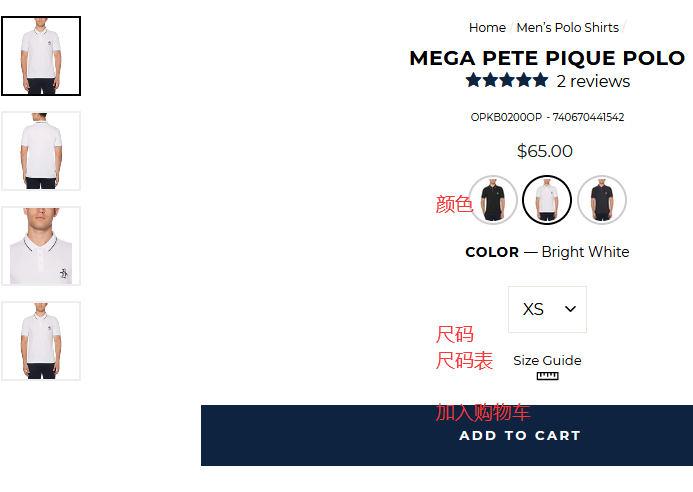
Task: Go to Home in breadcrumb
Action: pyautogui.click(x=487, y=28)
